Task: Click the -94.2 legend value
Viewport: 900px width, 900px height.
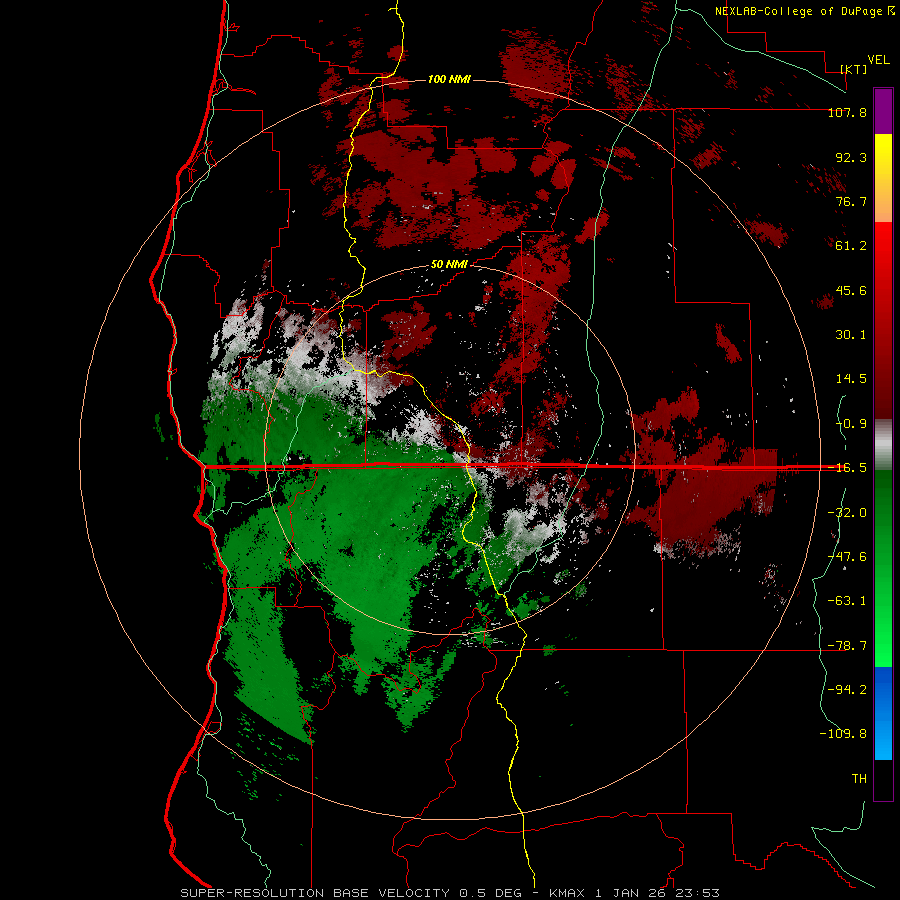Action: point(847,690)
